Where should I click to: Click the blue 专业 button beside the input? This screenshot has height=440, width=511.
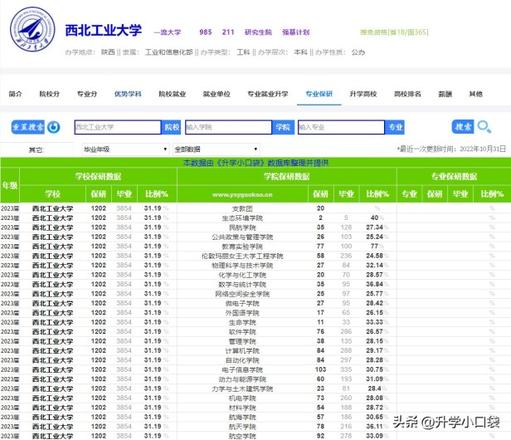pos(395,127)
